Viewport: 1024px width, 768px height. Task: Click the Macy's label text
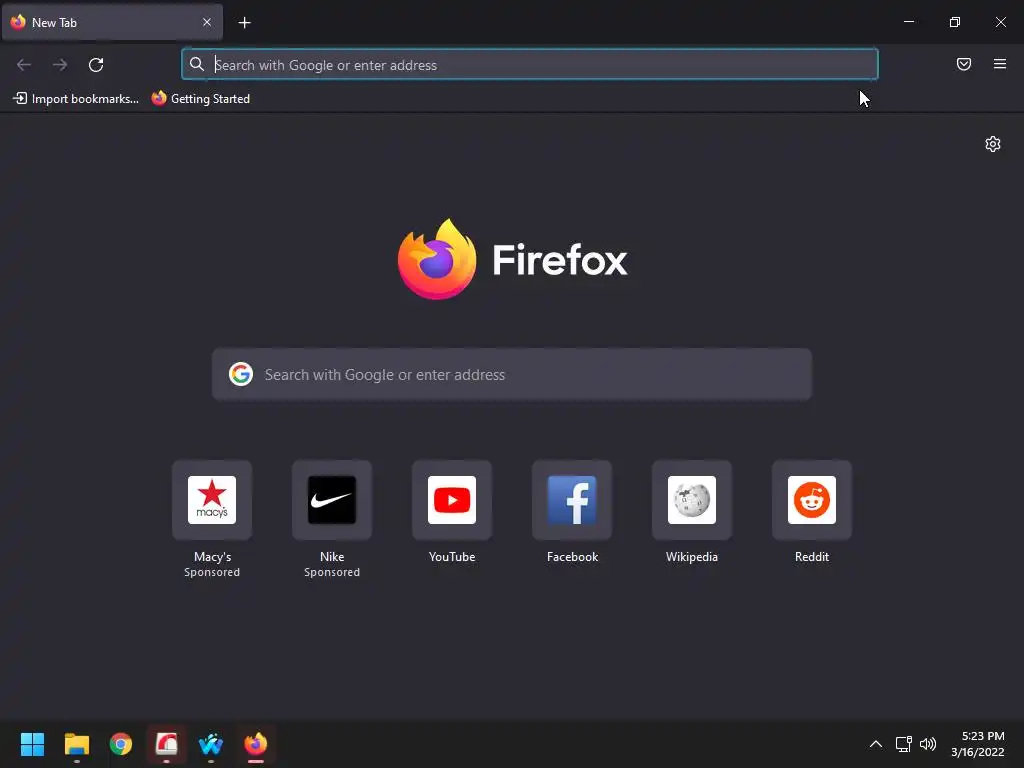(212, 557)
